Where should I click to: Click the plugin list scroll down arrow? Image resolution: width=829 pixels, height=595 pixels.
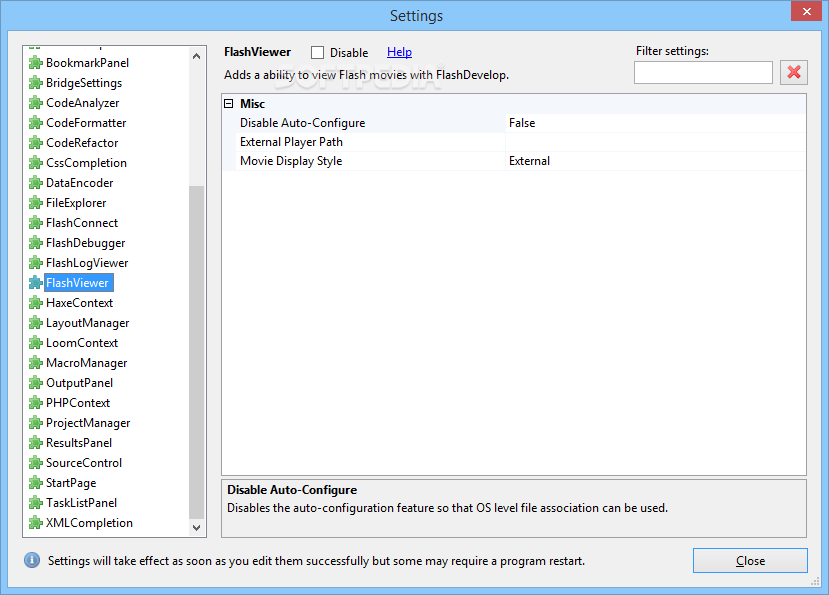[197, 527]
